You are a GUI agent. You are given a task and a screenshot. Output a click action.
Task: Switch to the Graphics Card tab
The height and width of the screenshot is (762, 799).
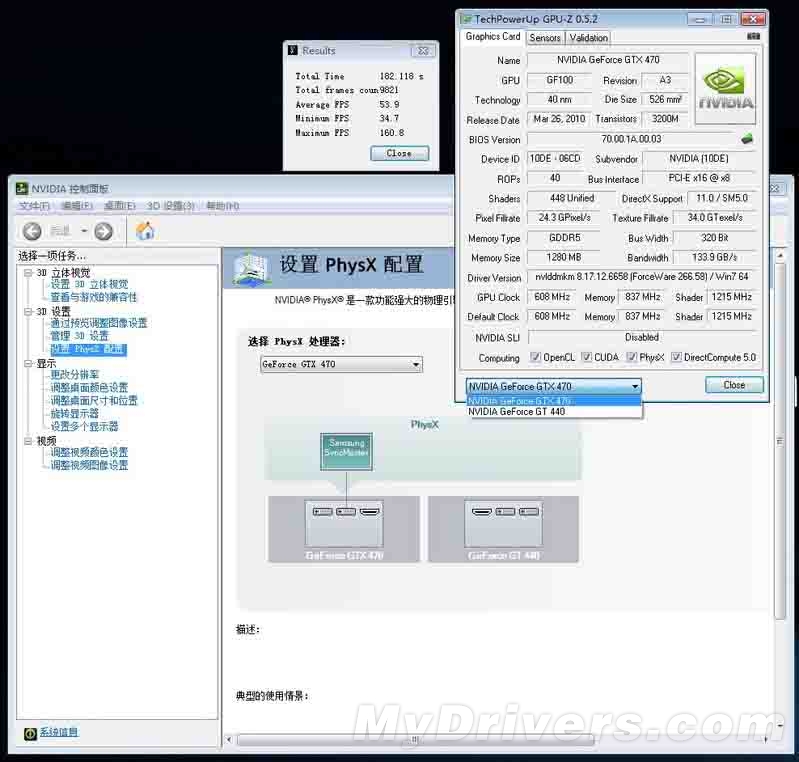tap(493, 37)
